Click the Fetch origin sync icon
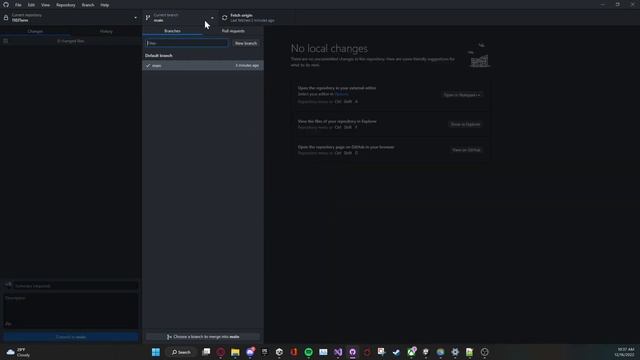640x360 pixels. coord(224,18)
